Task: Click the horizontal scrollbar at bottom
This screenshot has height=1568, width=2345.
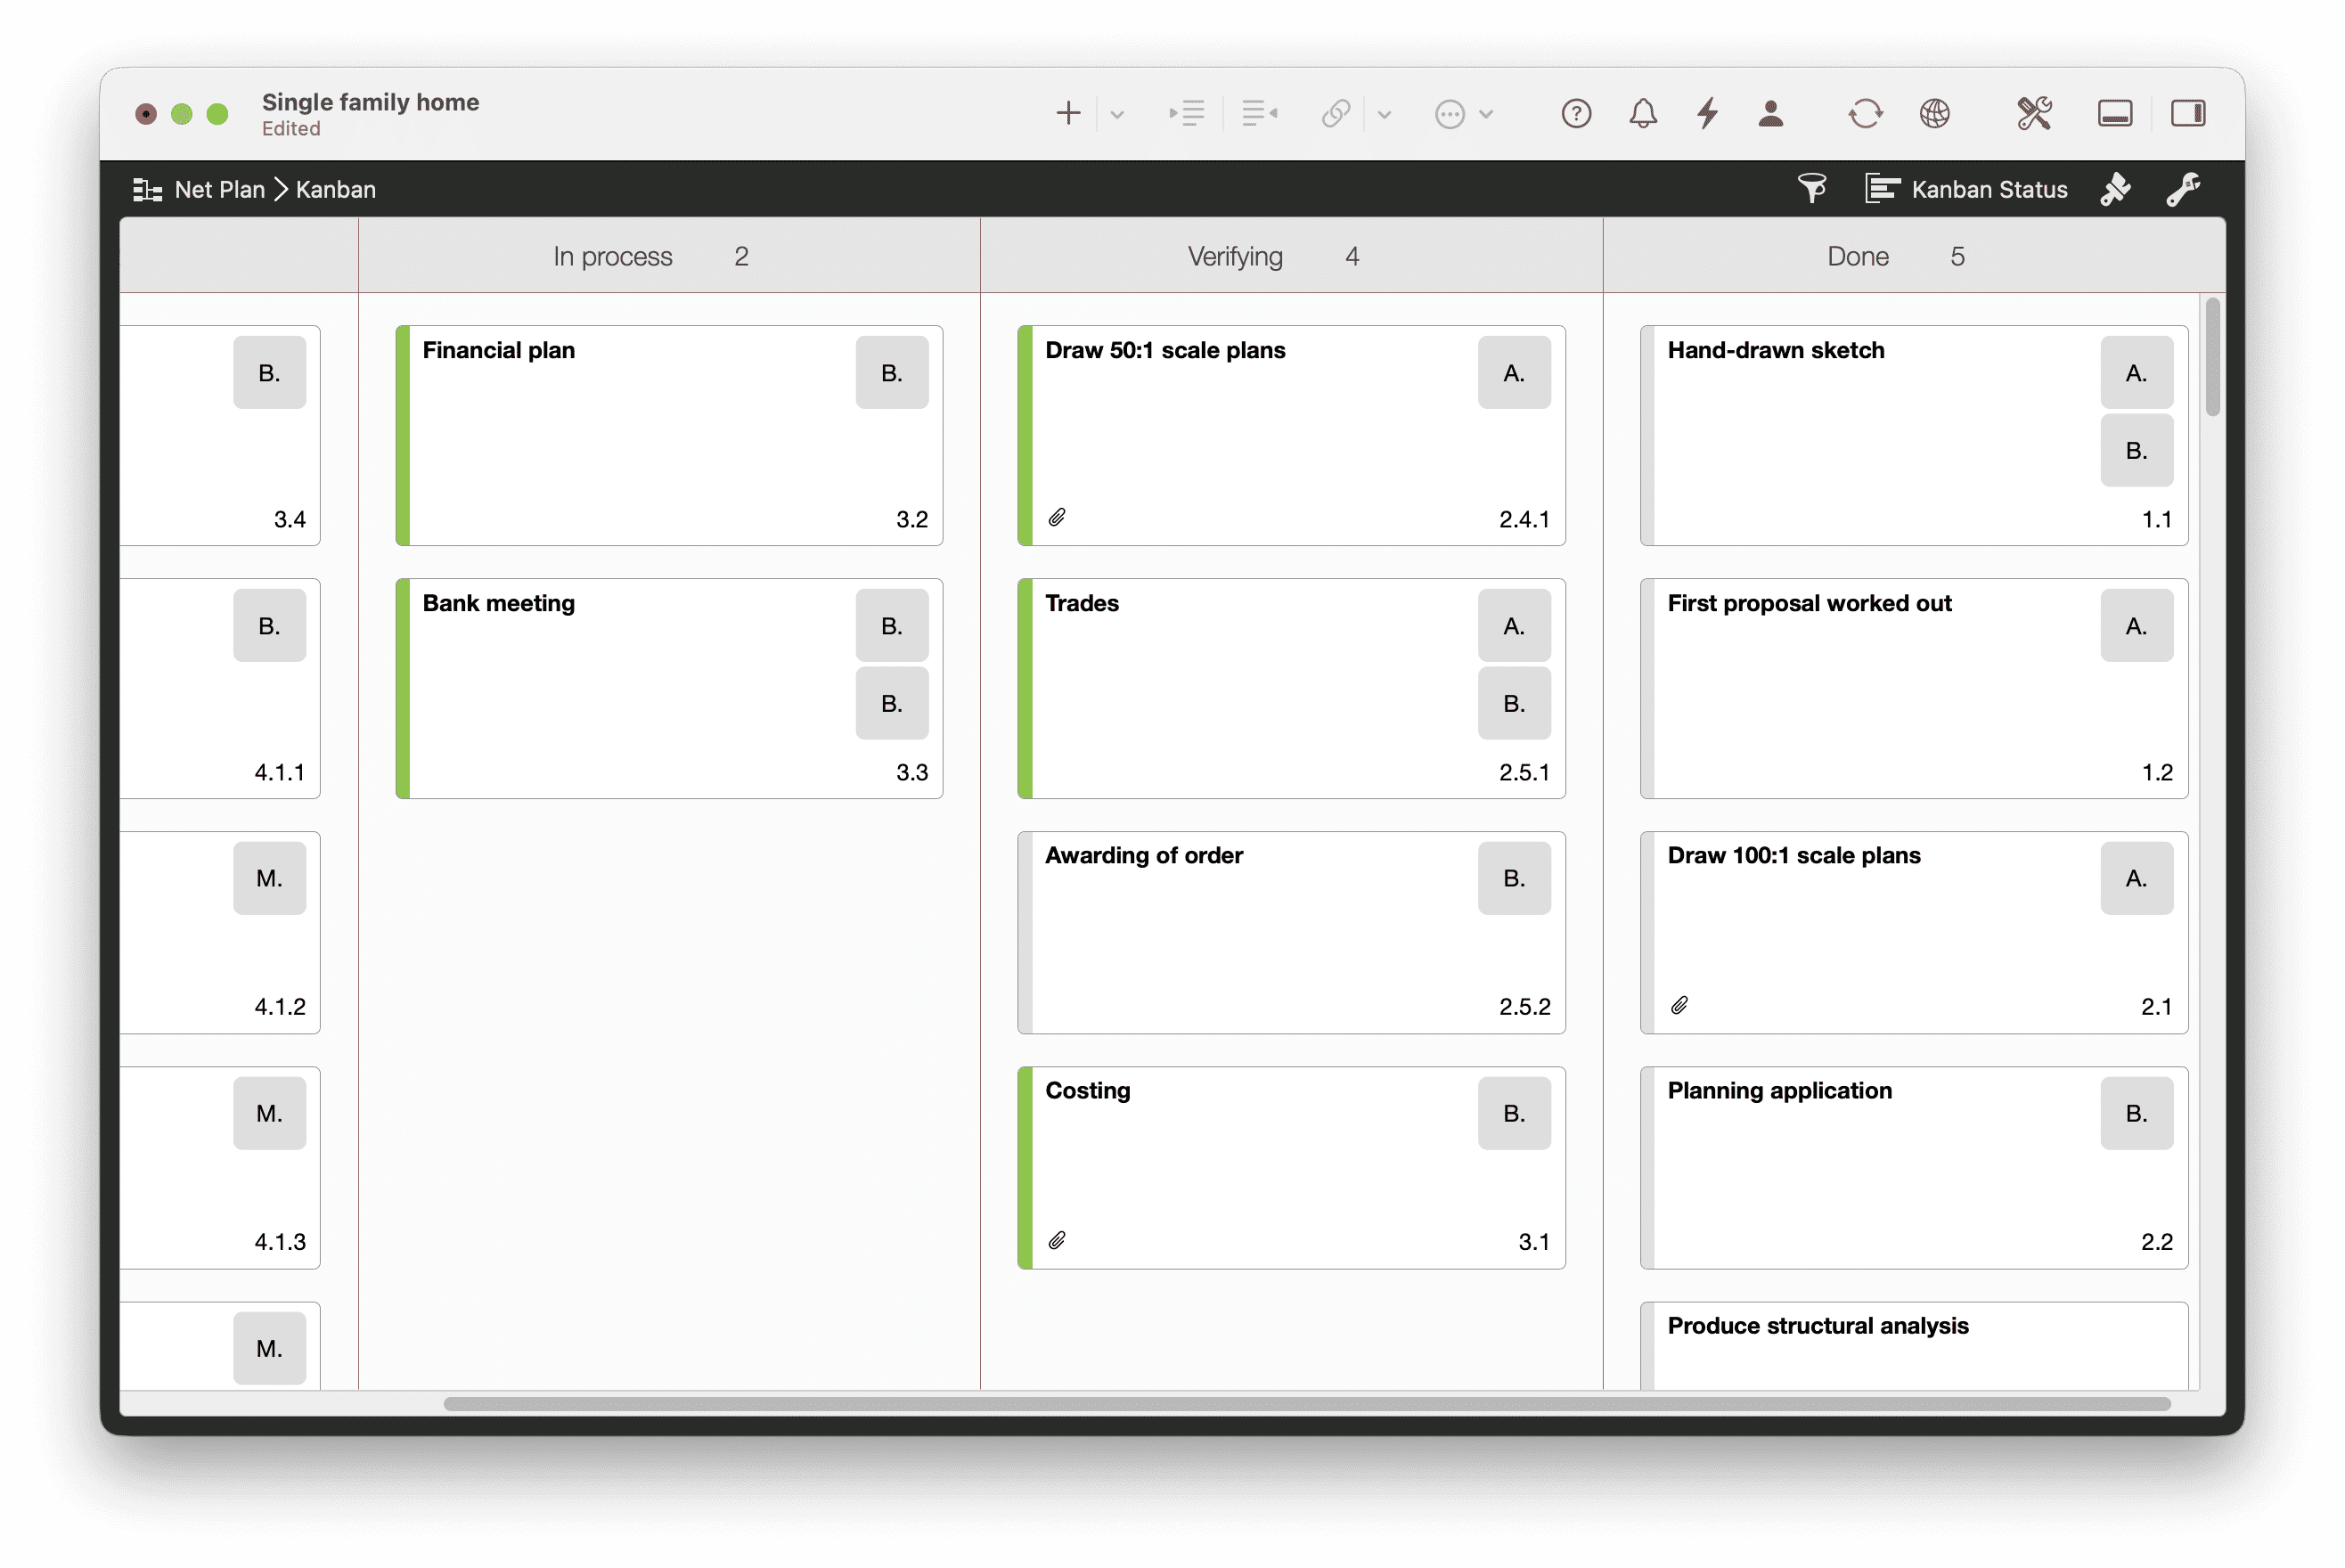Action: click(1306, 1403)
